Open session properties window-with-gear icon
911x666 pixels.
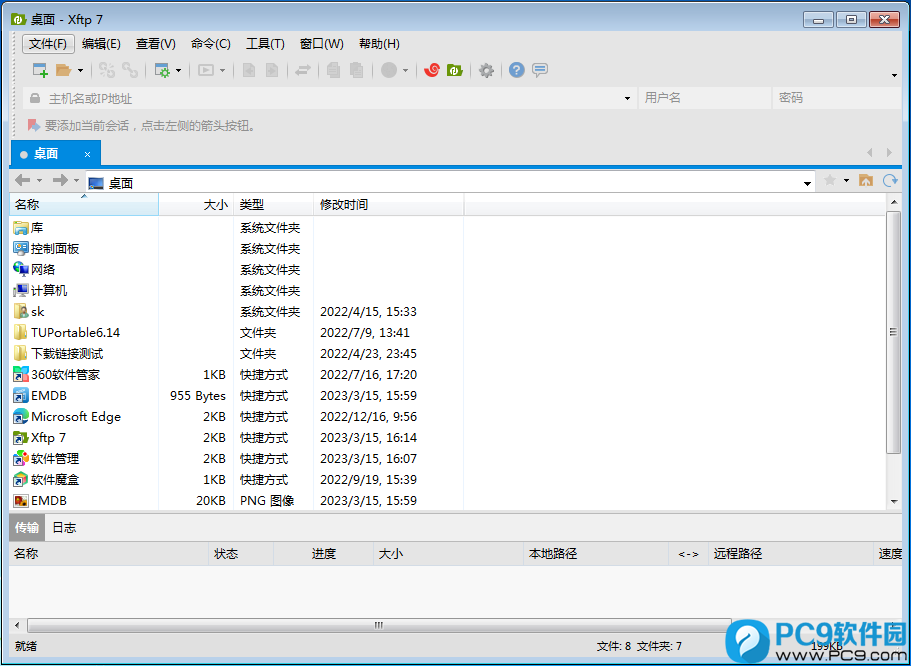coord(162,70)
